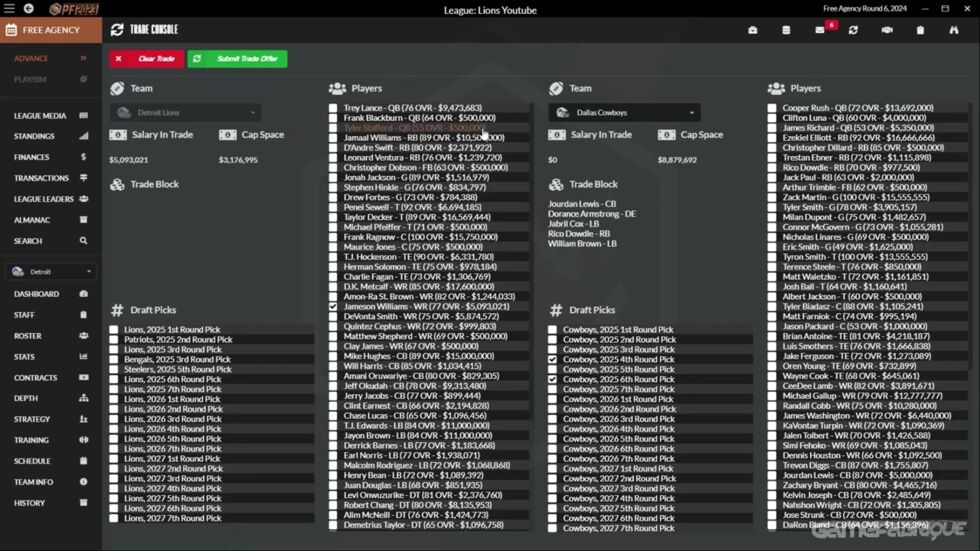
Task: Click the Cowboys cap space value $8,879,692
Action: 677,160
